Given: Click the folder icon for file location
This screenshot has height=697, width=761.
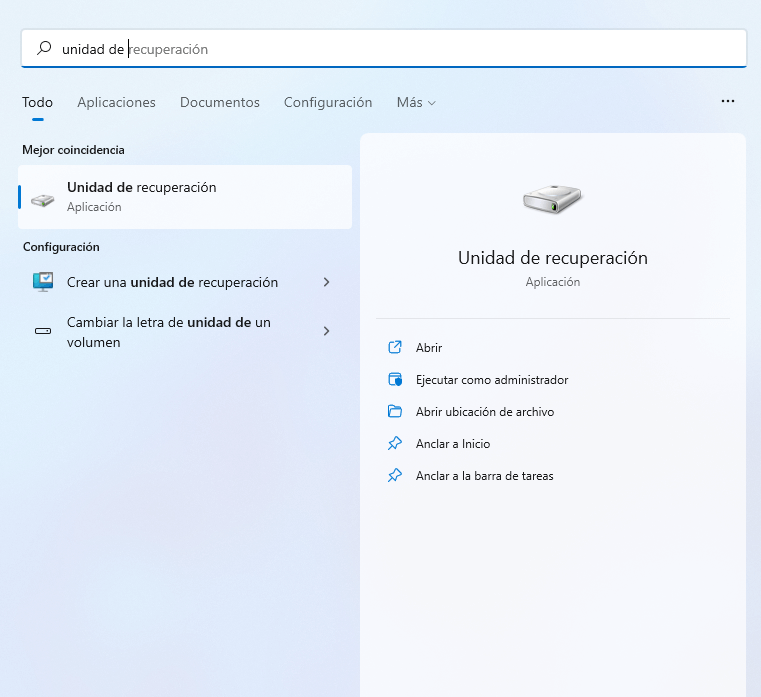Looking at the screenshot, I should tap(395, 412).
